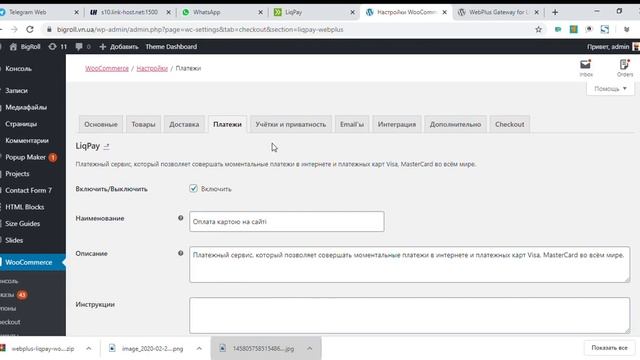This screenshot has width=640, height=360.
Task: Switch to the Доставка settings tab
Action: coord(184,124)
